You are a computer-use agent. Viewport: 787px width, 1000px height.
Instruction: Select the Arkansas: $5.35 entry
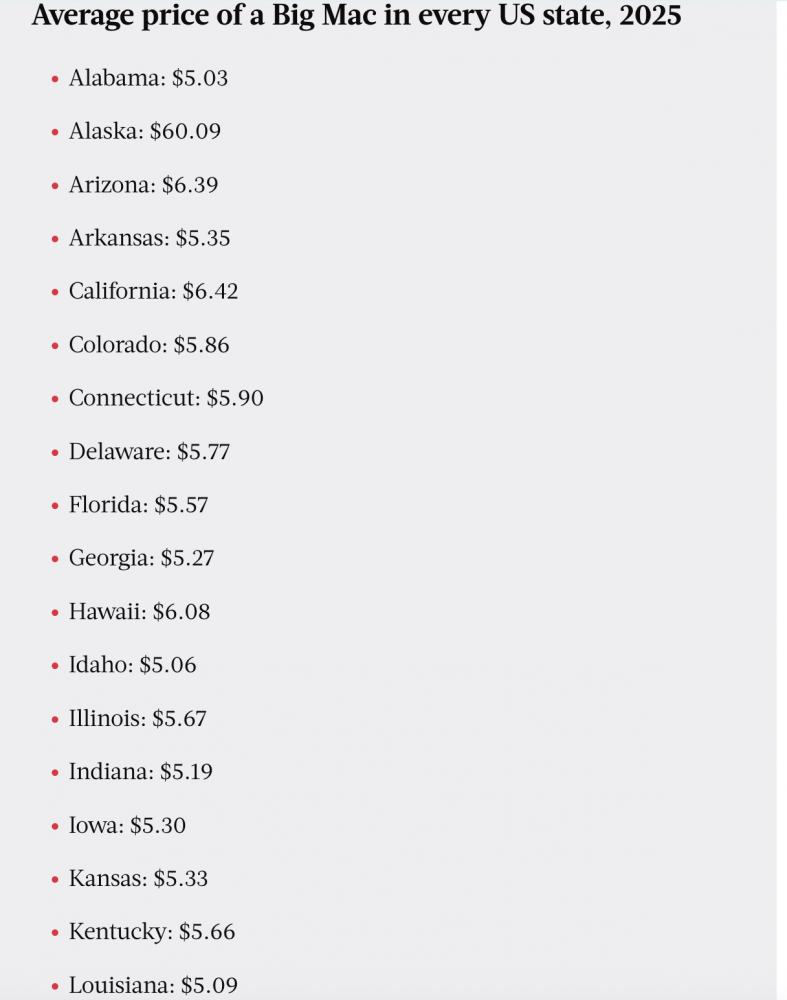pyautogui.click(x=149, y=238)
